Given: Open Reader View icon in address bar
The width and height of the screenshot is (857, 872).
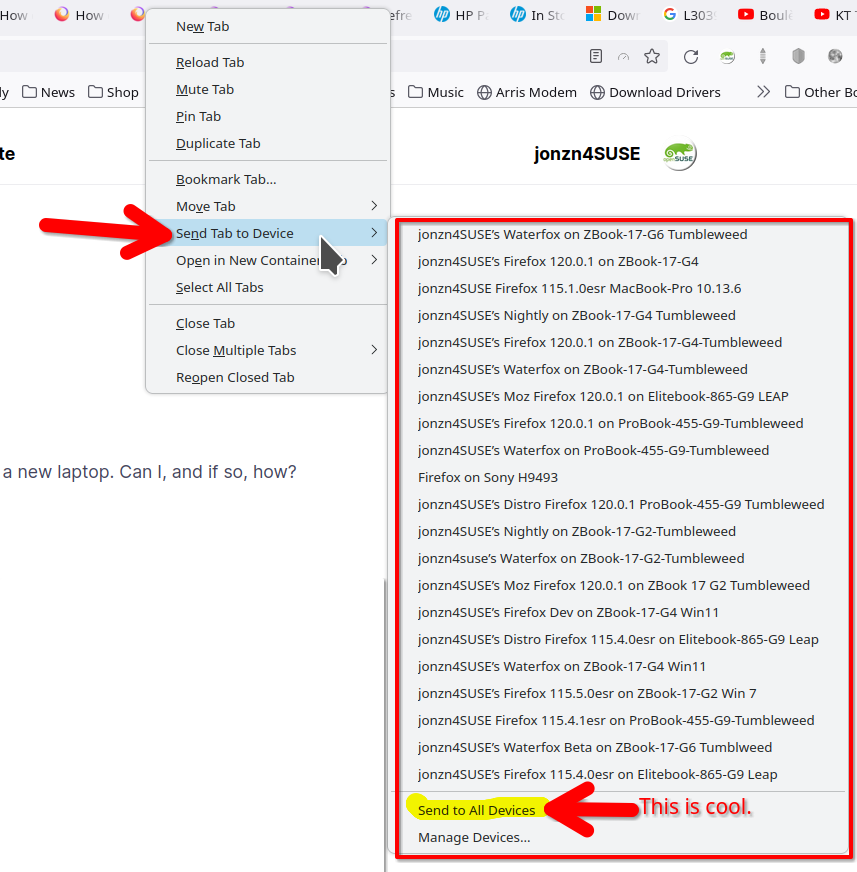Looking at the screenshot, I should pos(596,56).
